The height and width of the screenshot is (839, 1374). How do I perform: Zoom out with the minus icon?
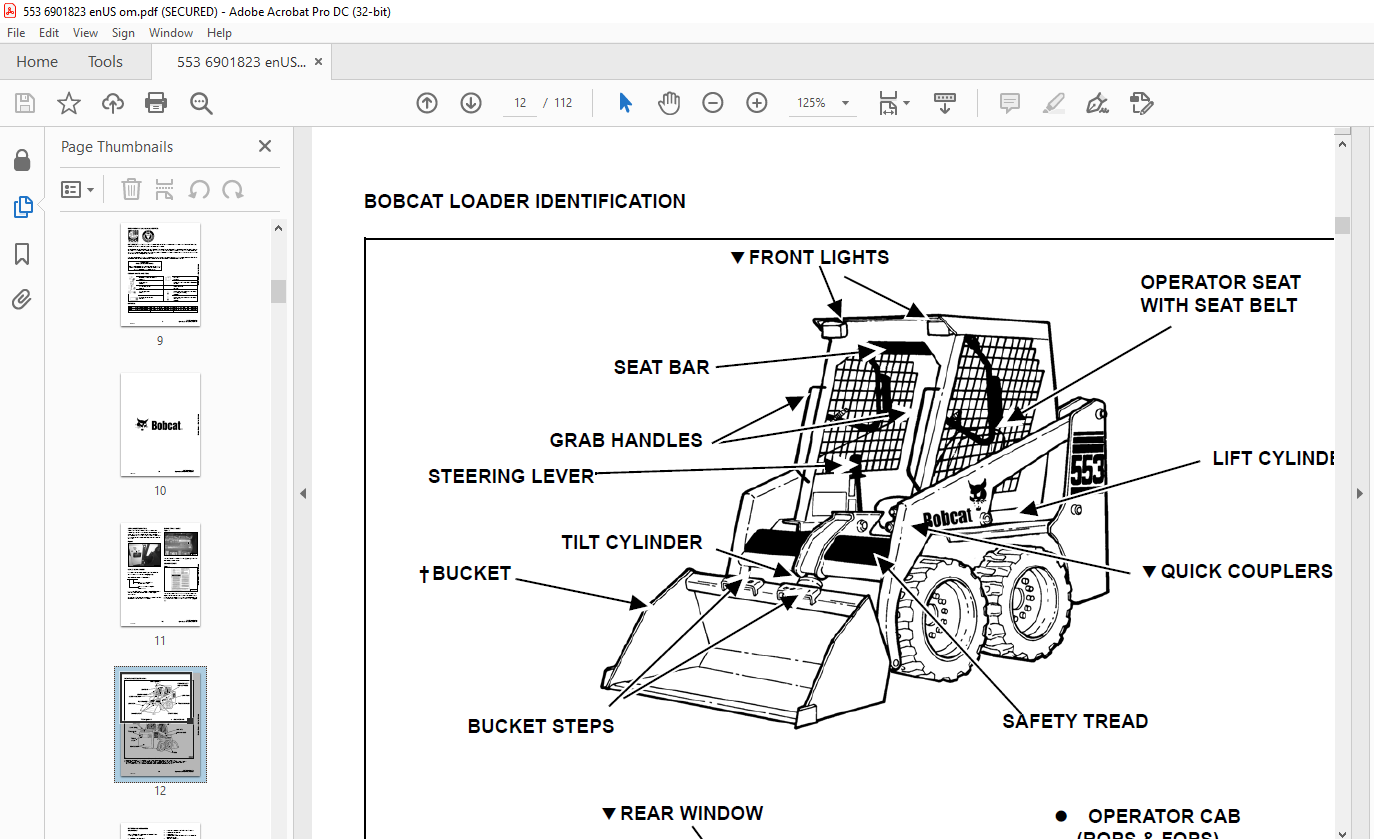tap(713, 103)
